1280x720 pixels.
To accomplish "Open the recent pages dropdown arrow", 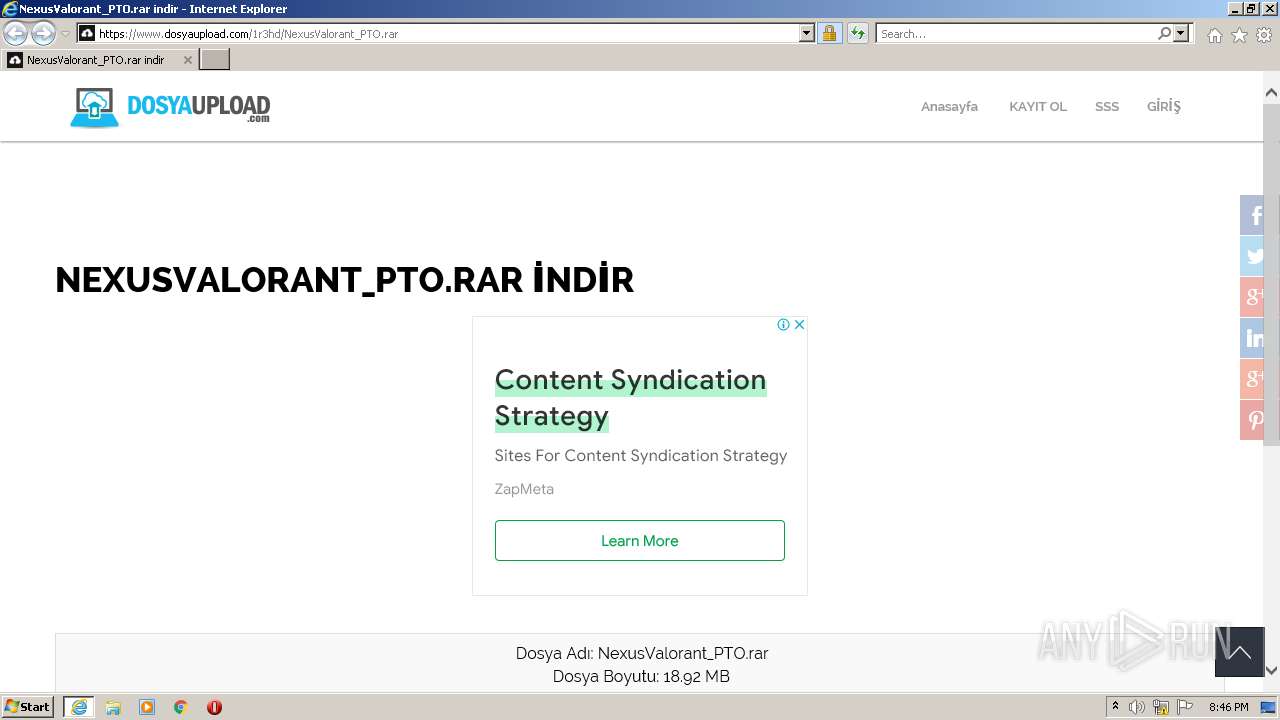I will 65,34.
